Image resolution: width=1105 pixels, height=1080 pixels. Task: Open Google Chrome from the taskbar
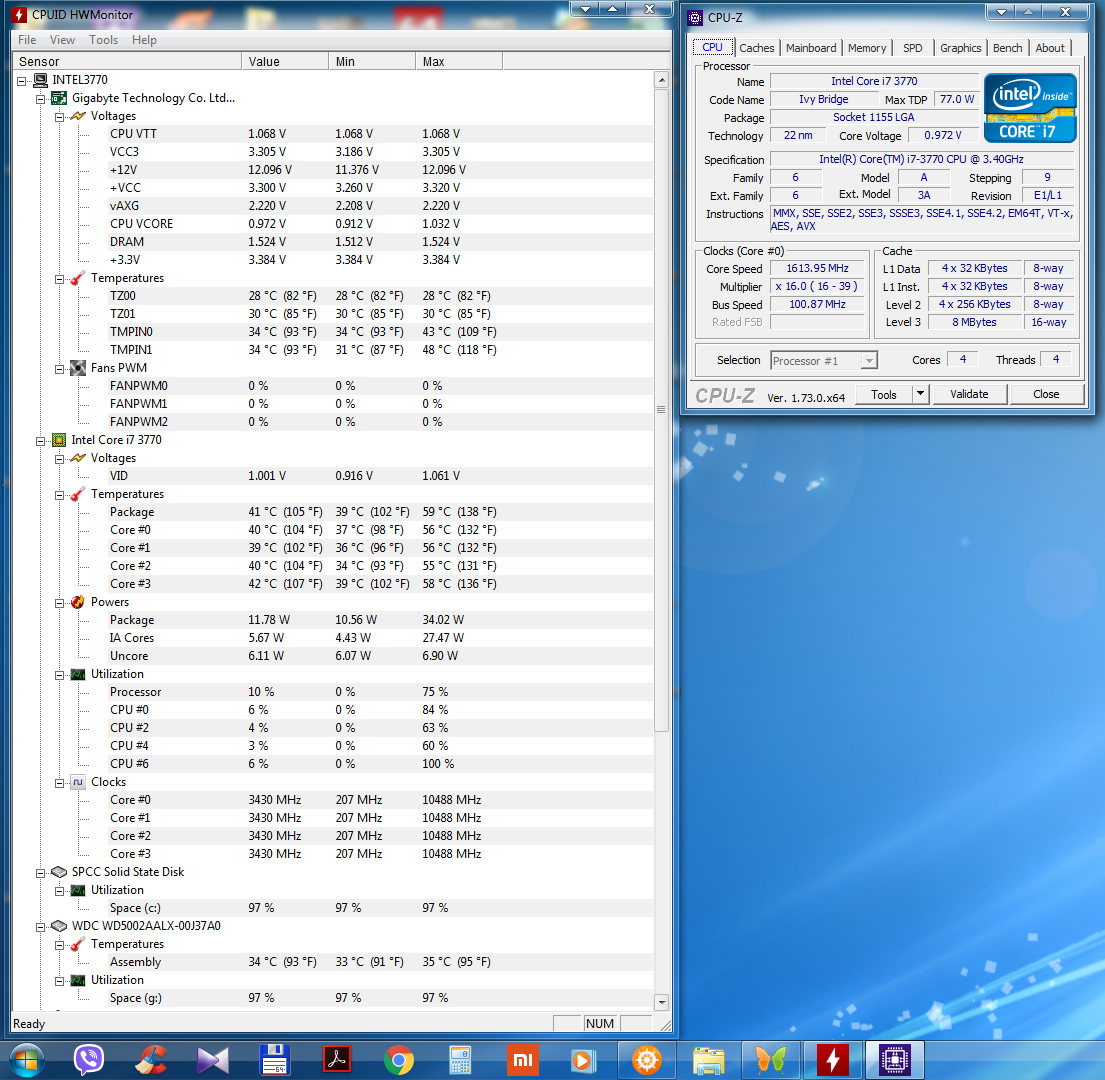[x=399, y=1059]
